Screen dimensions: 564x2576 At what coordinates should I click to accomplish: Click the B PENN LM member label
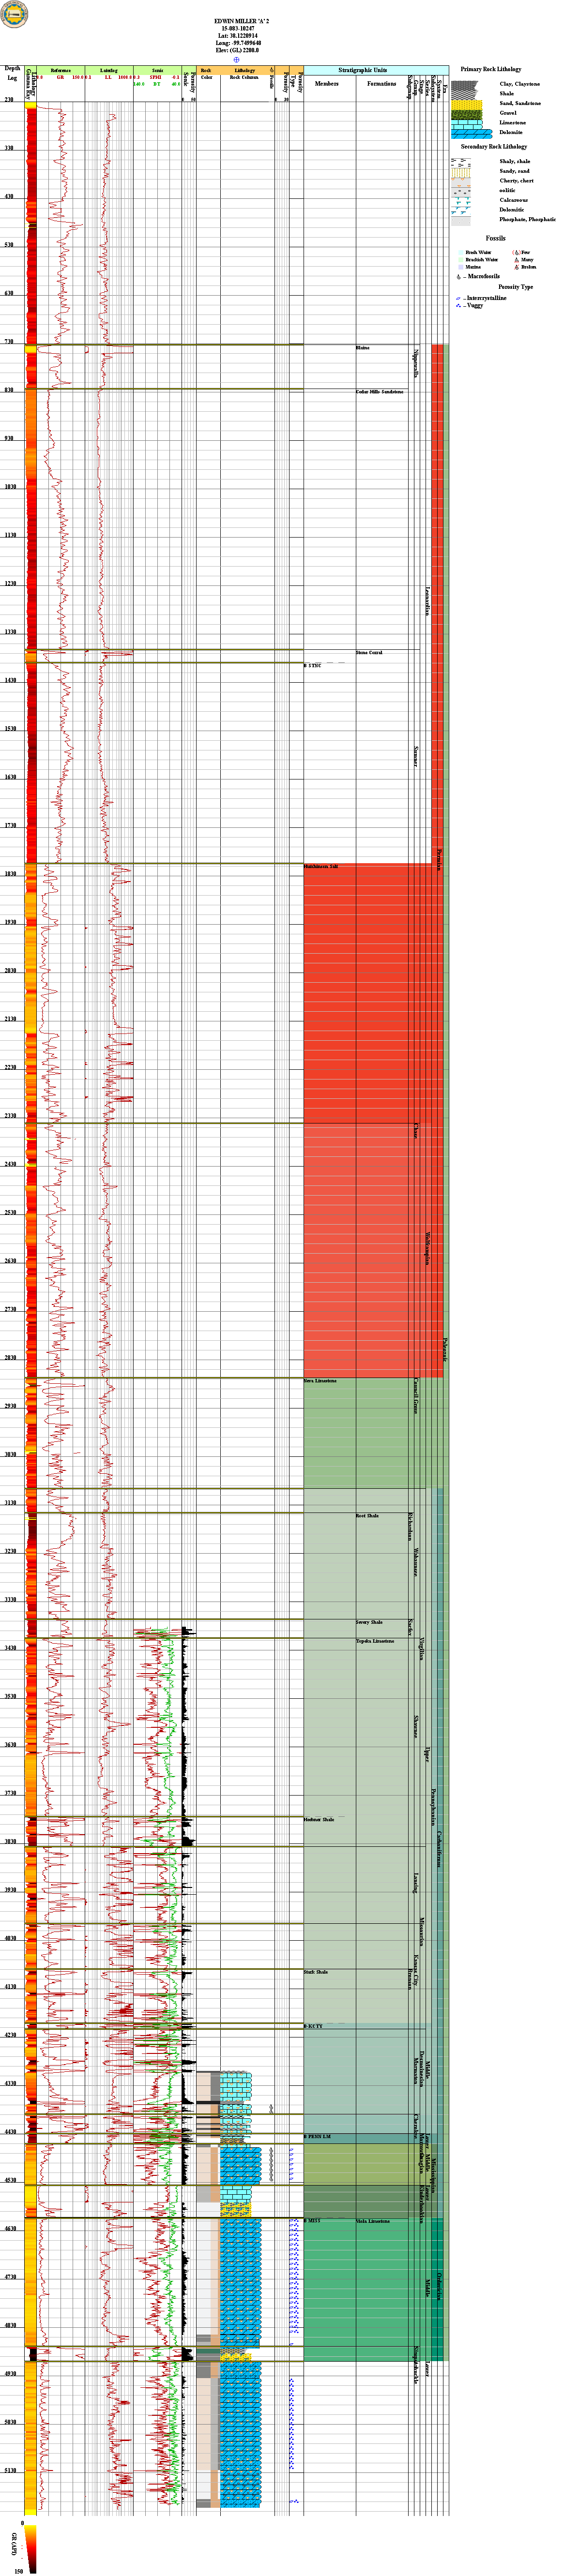click(x=317, y=2137)
